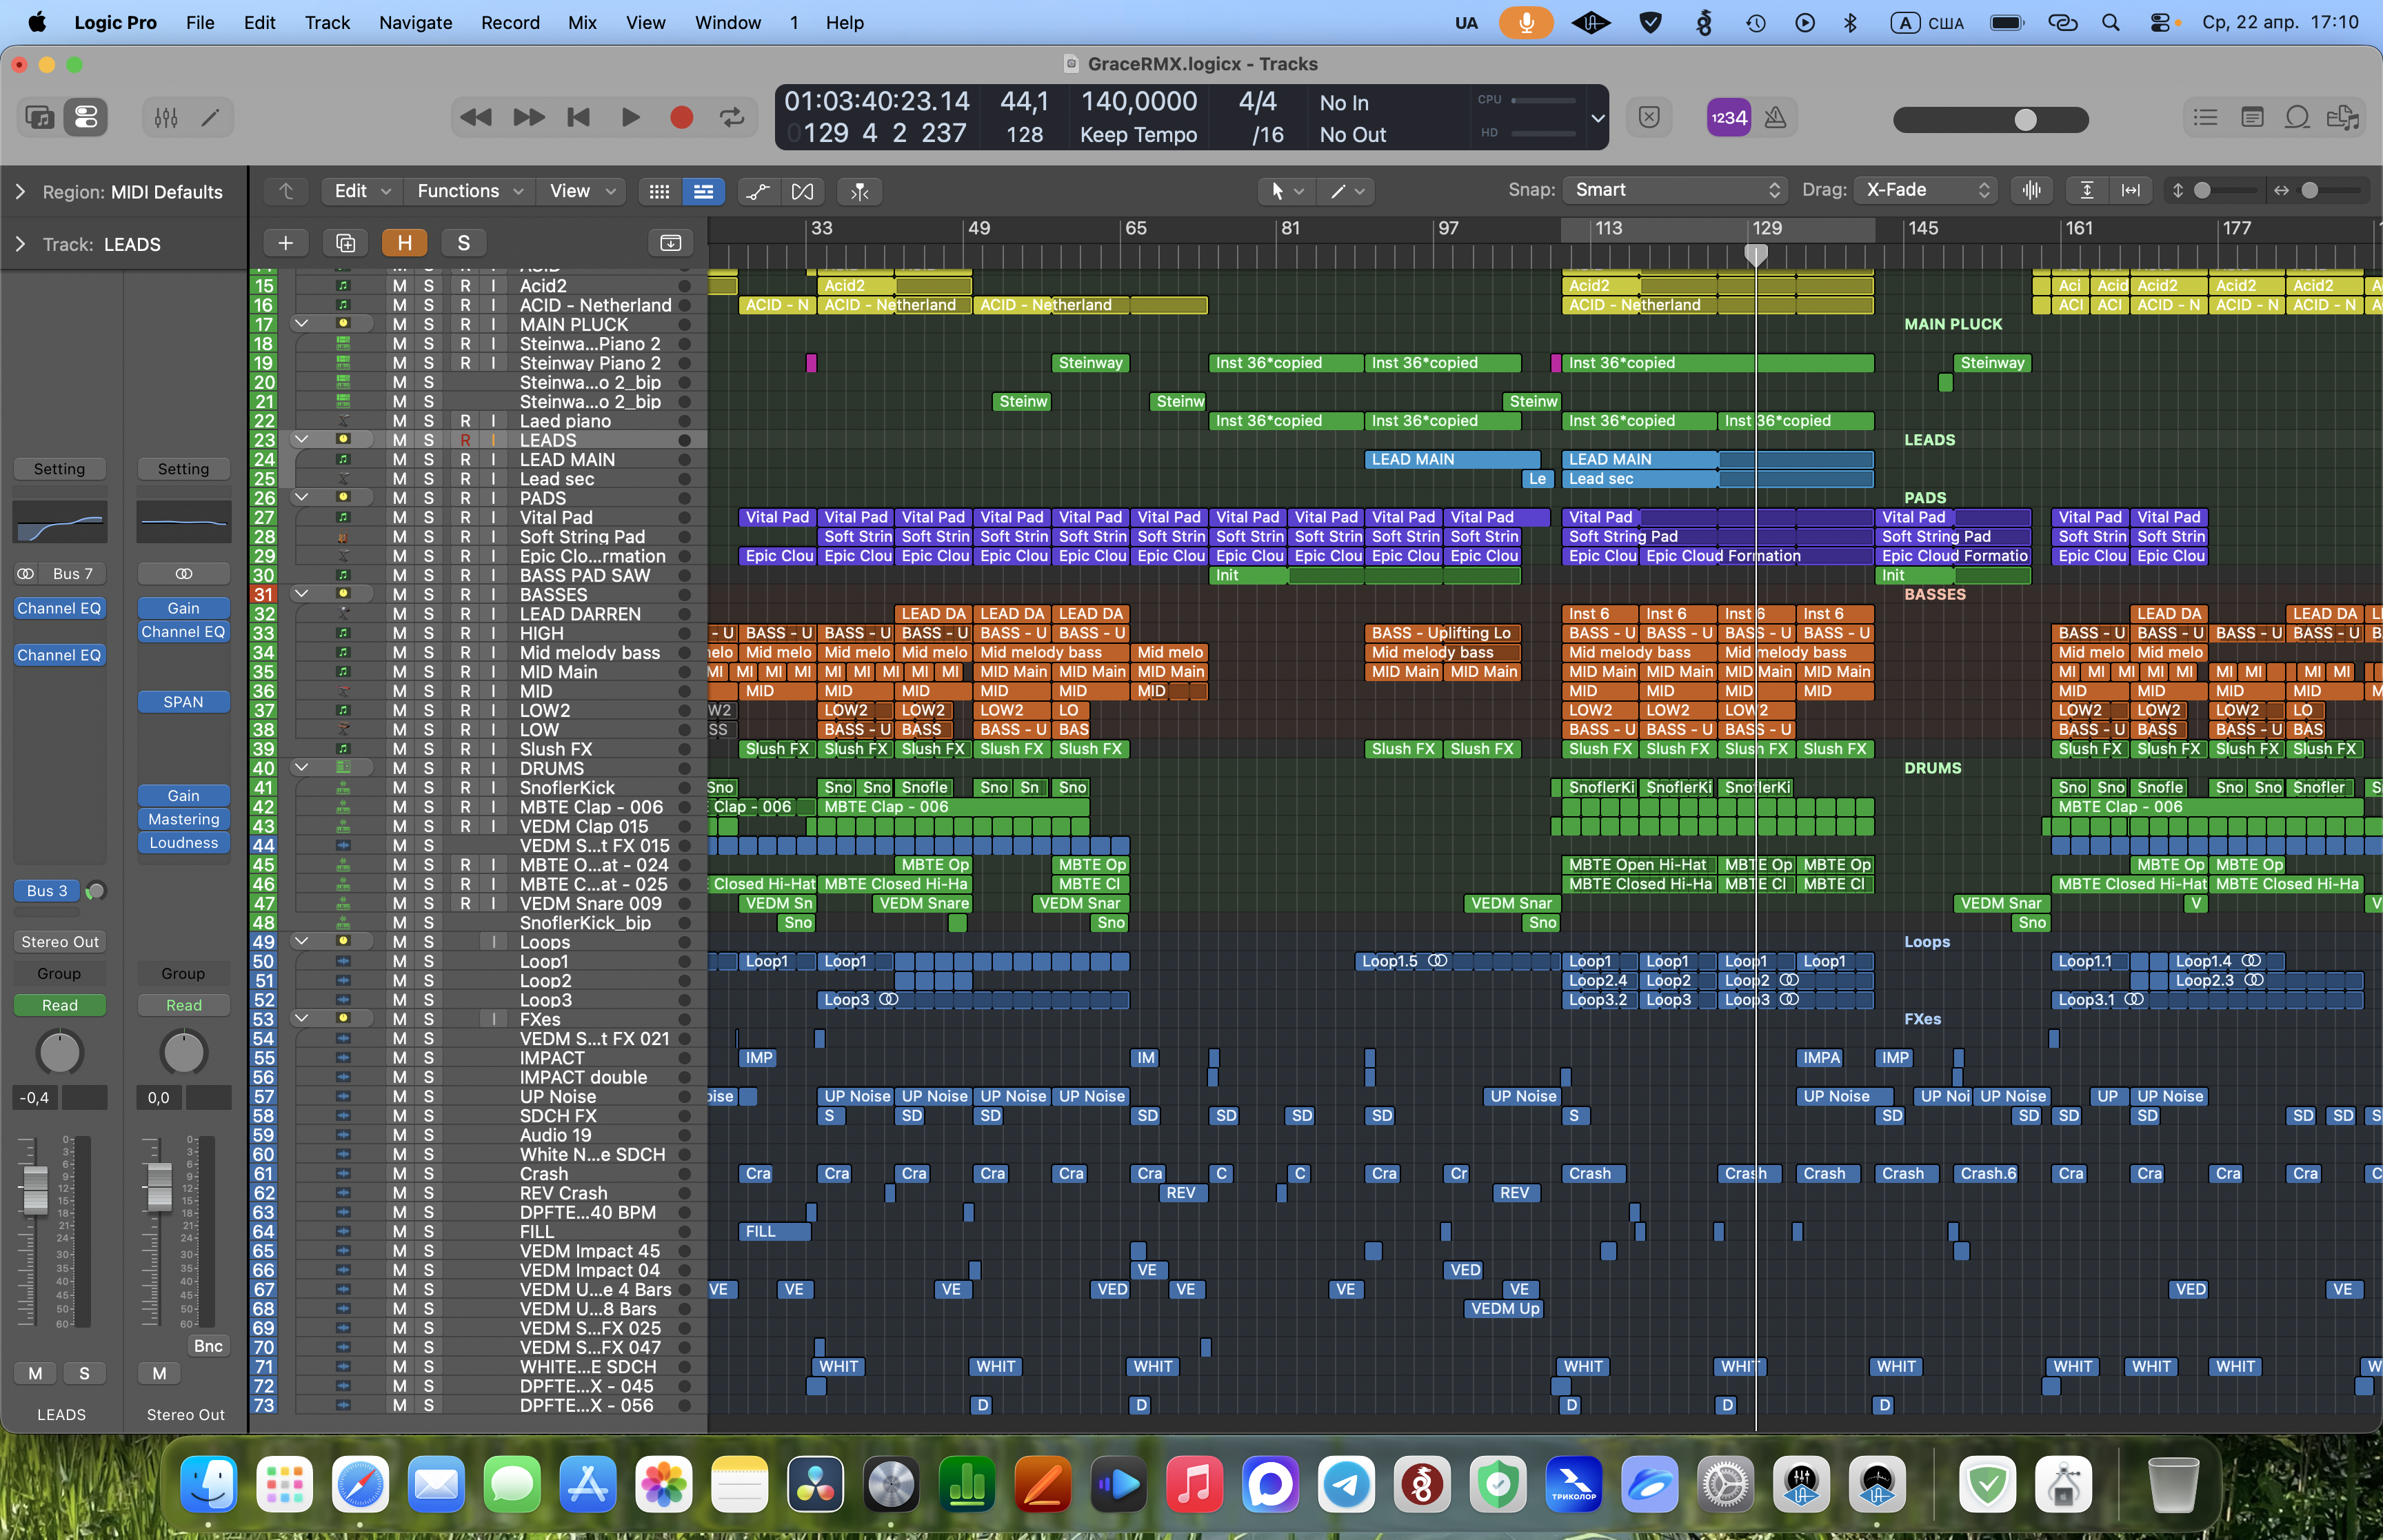Adjust the master volume slider in toolbar

[2025, 120]
